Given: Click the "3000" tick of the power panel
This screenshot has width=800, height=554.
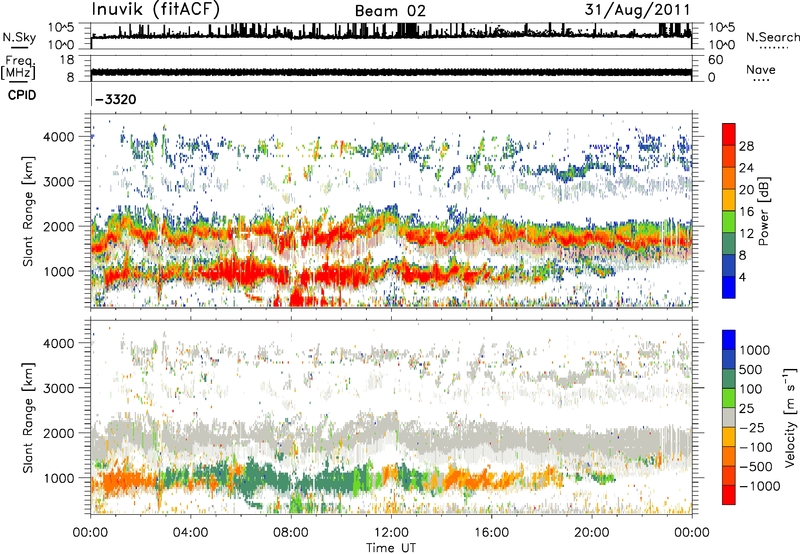Looking at the screenshot, I should [59, 182].
